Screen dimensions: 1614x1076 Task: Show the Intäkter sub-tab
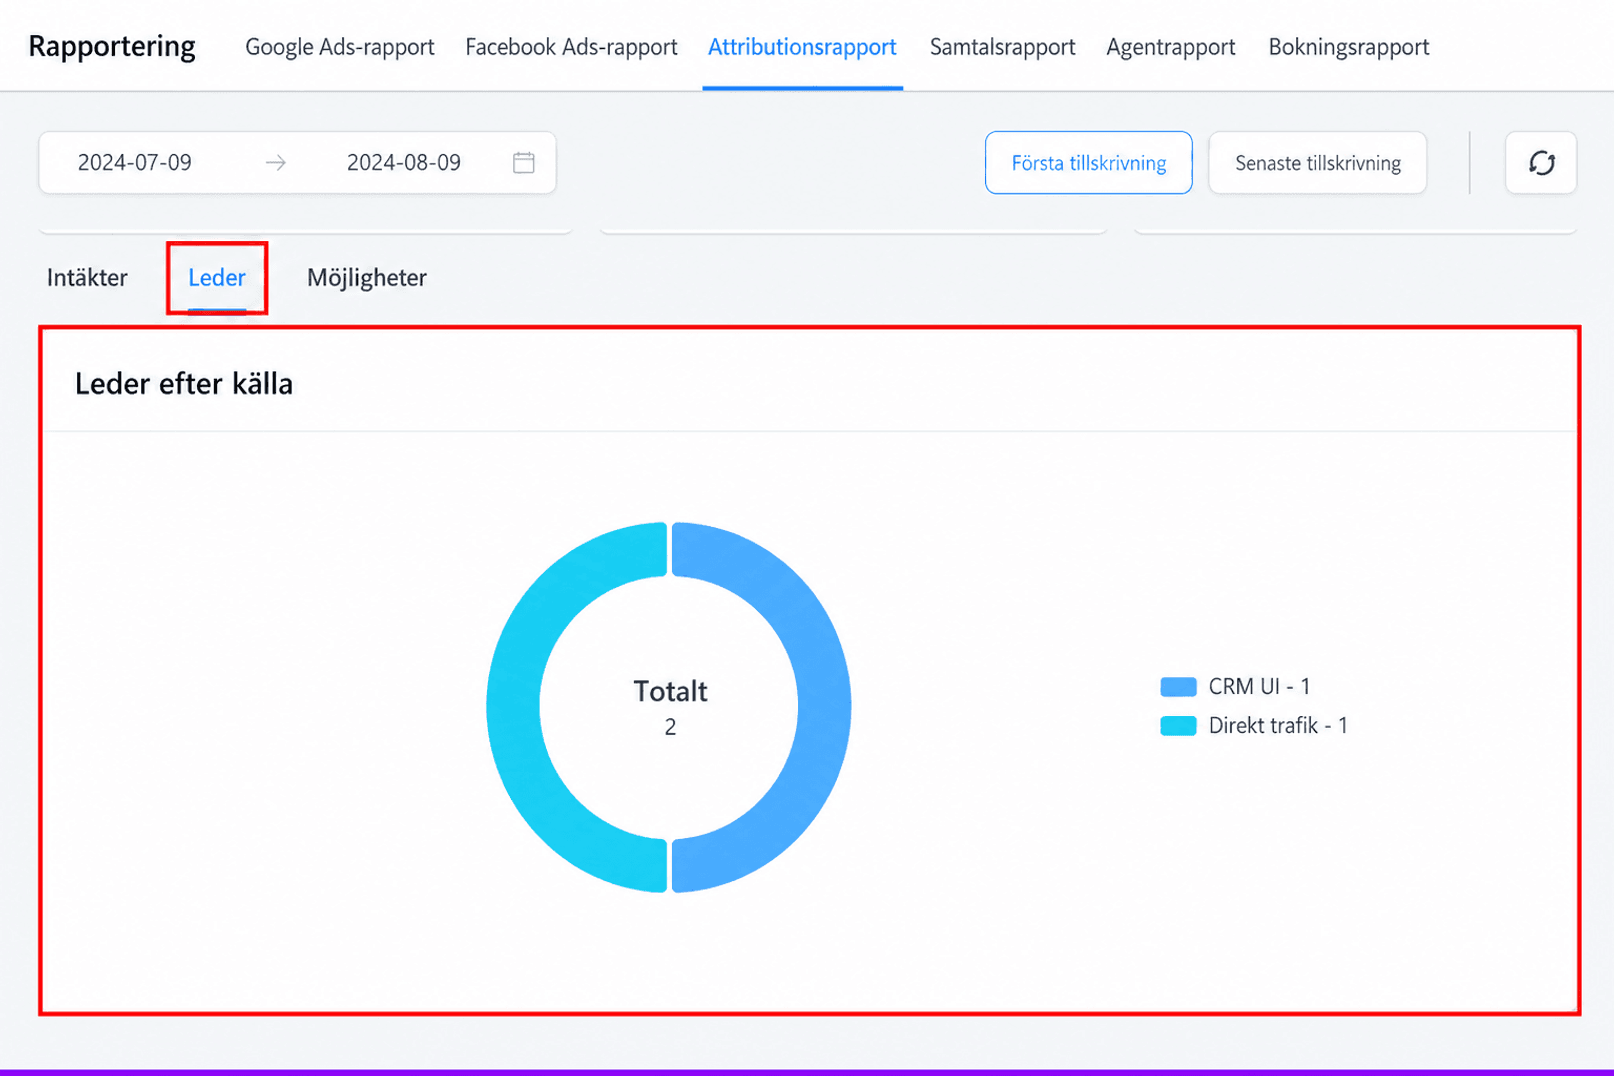click(87, 278)
